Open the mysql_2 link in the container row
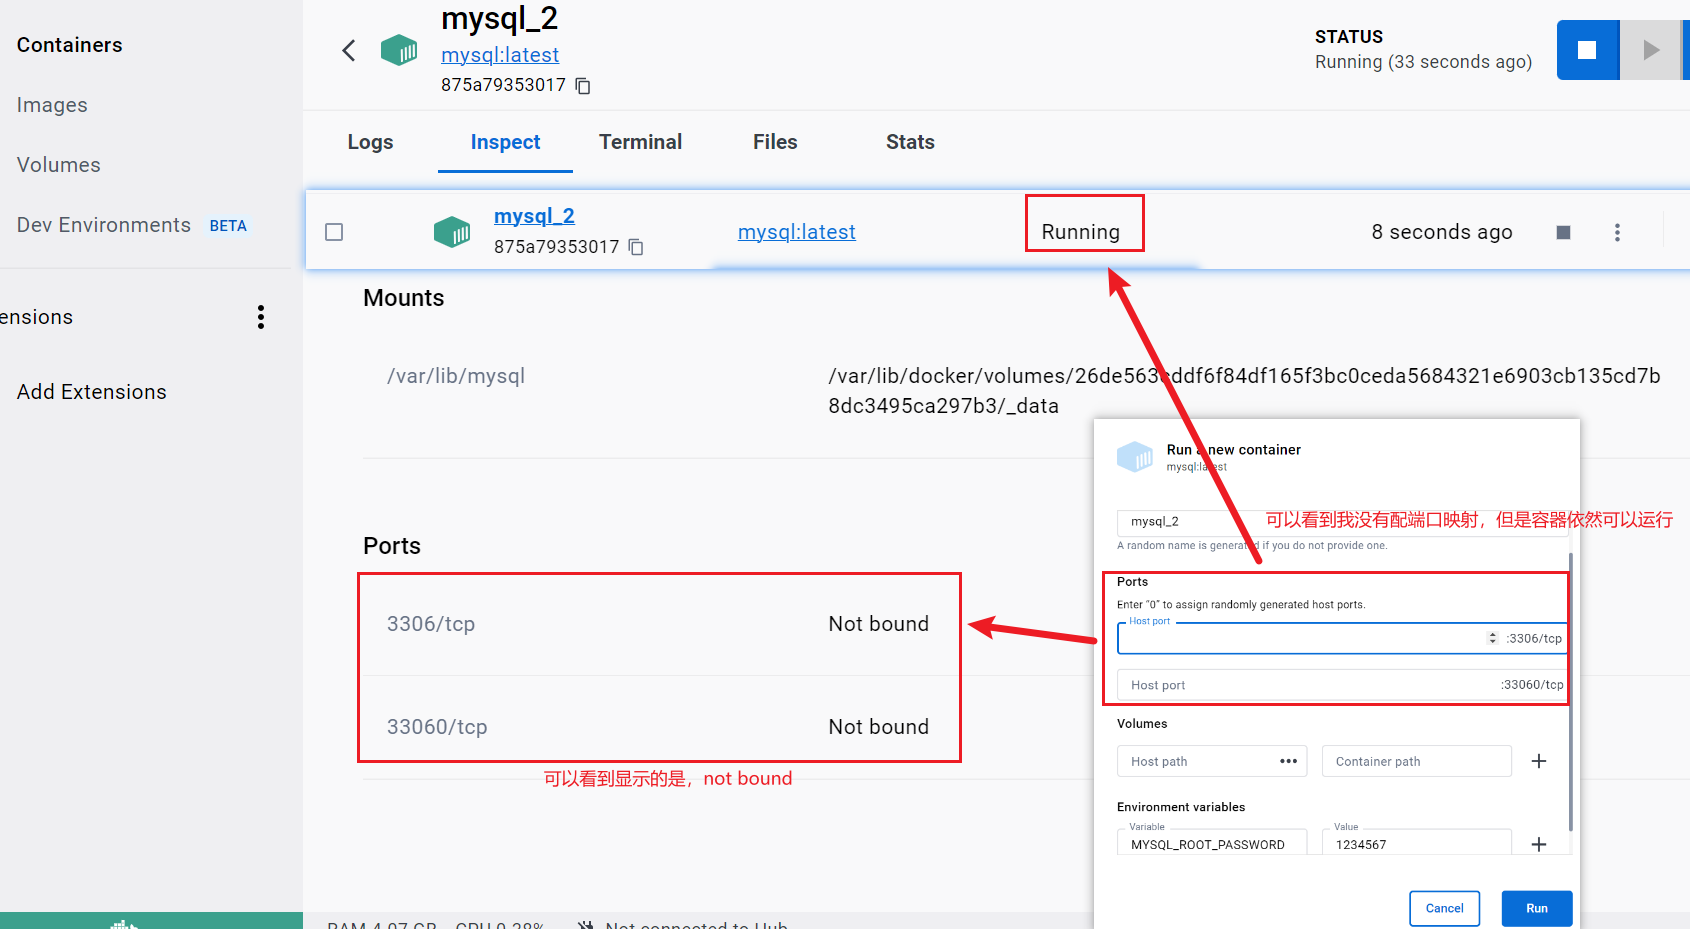This screenshot has width=1690, height=929. pos(534,216)
